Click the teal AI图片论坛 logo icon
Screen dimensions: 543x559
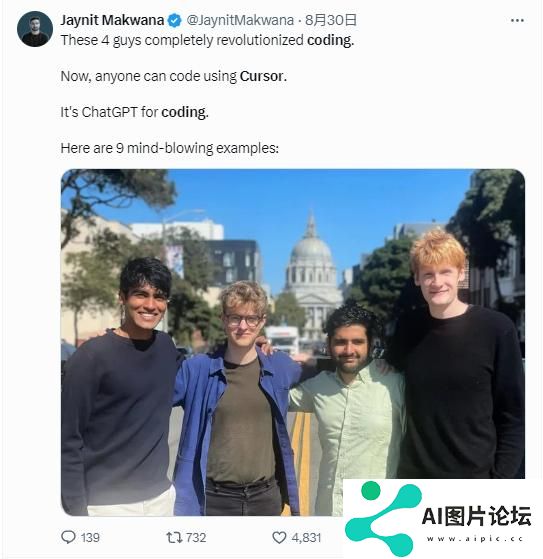(384, 518)
